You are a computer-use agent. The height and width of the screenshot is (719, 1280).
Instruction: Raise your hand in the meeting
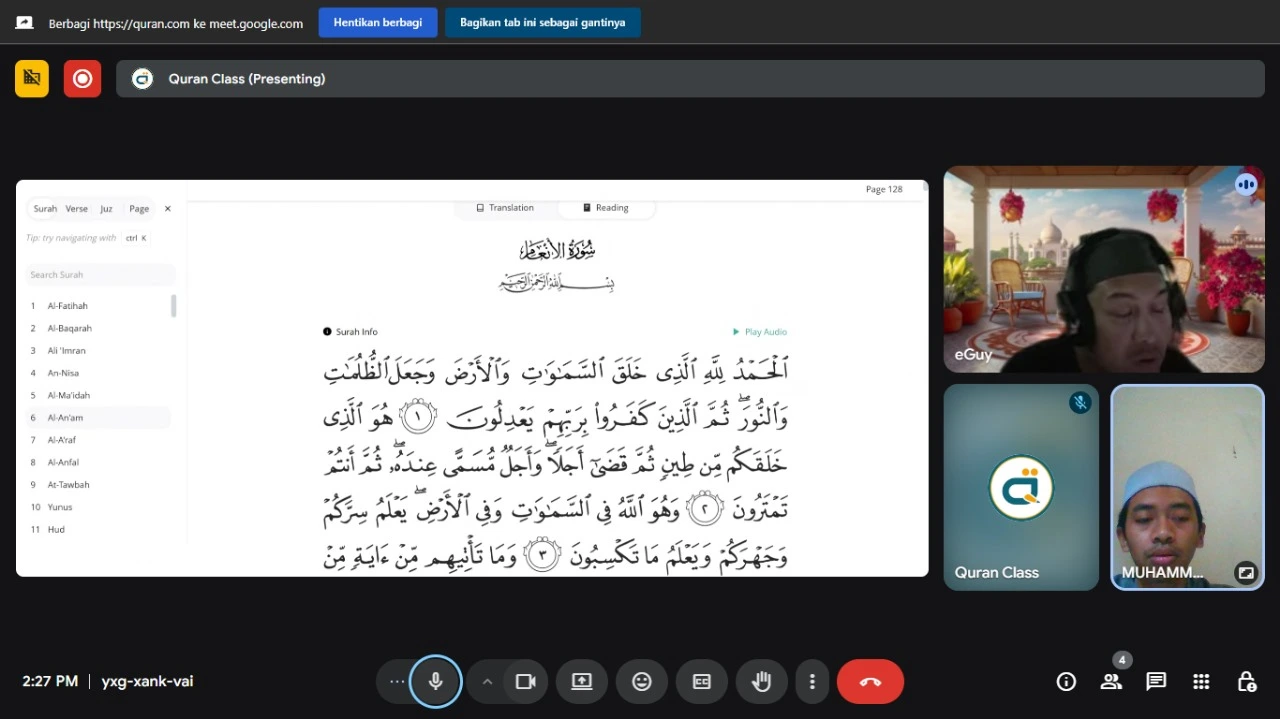tap(761, 681)
